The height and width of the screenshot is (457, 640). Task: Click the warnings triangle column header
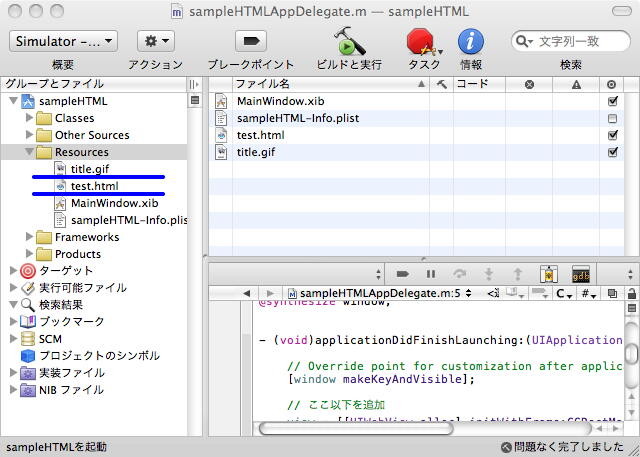(576, 84)
